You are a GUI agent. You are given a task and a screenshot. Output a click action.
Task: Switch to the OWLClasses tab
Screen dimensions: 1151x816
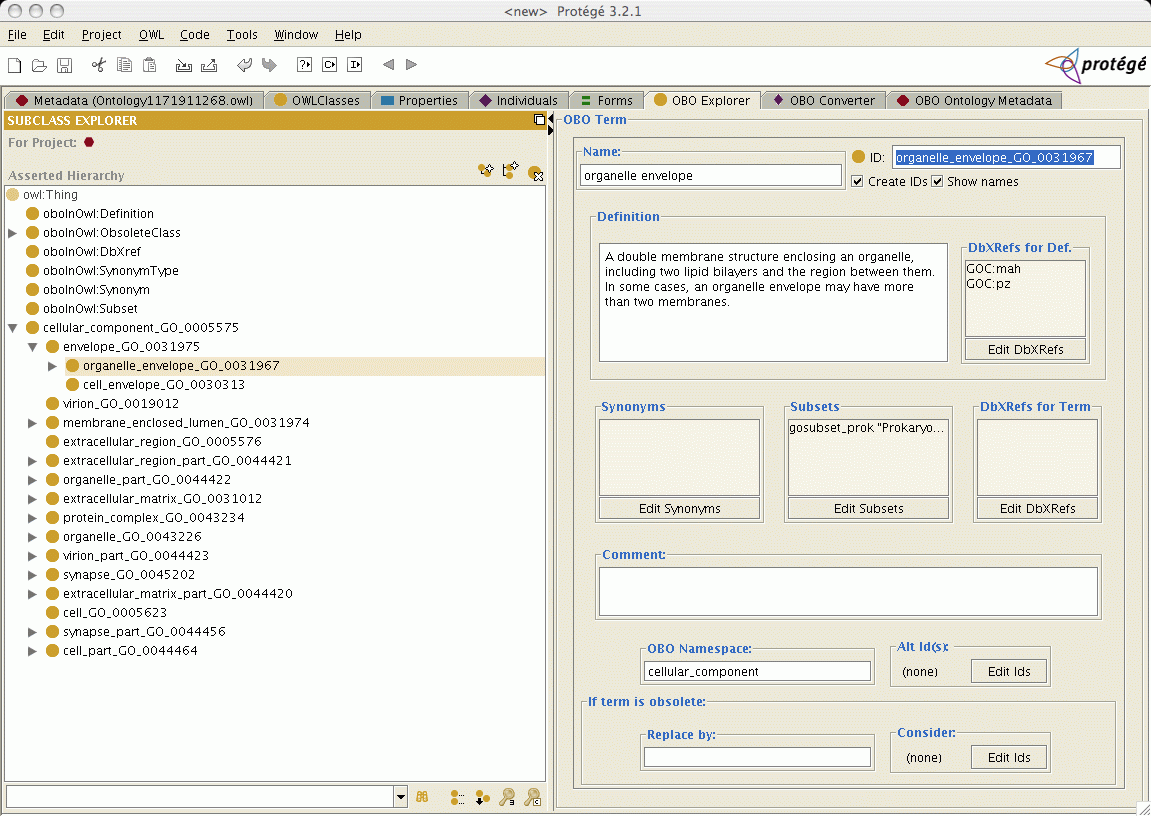tap(317, 101)
